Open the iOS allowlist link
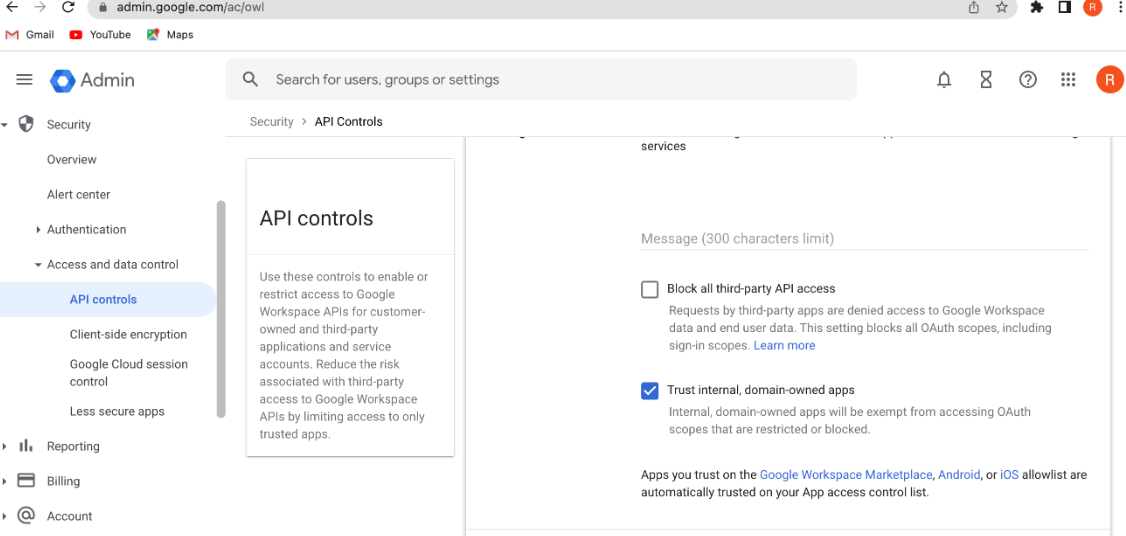This screenshot has height=536, width=1126. pyautogui.click(x=1009, y=475)
